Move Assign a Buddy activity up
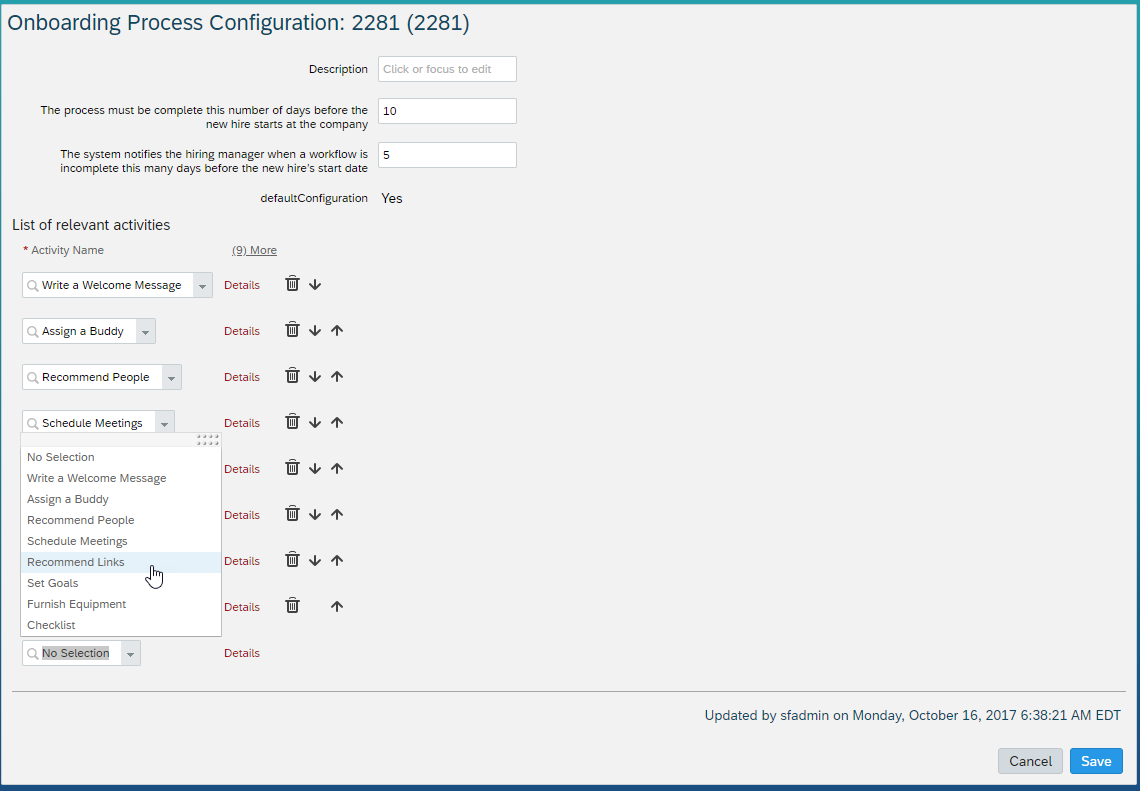Viewport: 1140px width, 791px height. tap(337, 331)
